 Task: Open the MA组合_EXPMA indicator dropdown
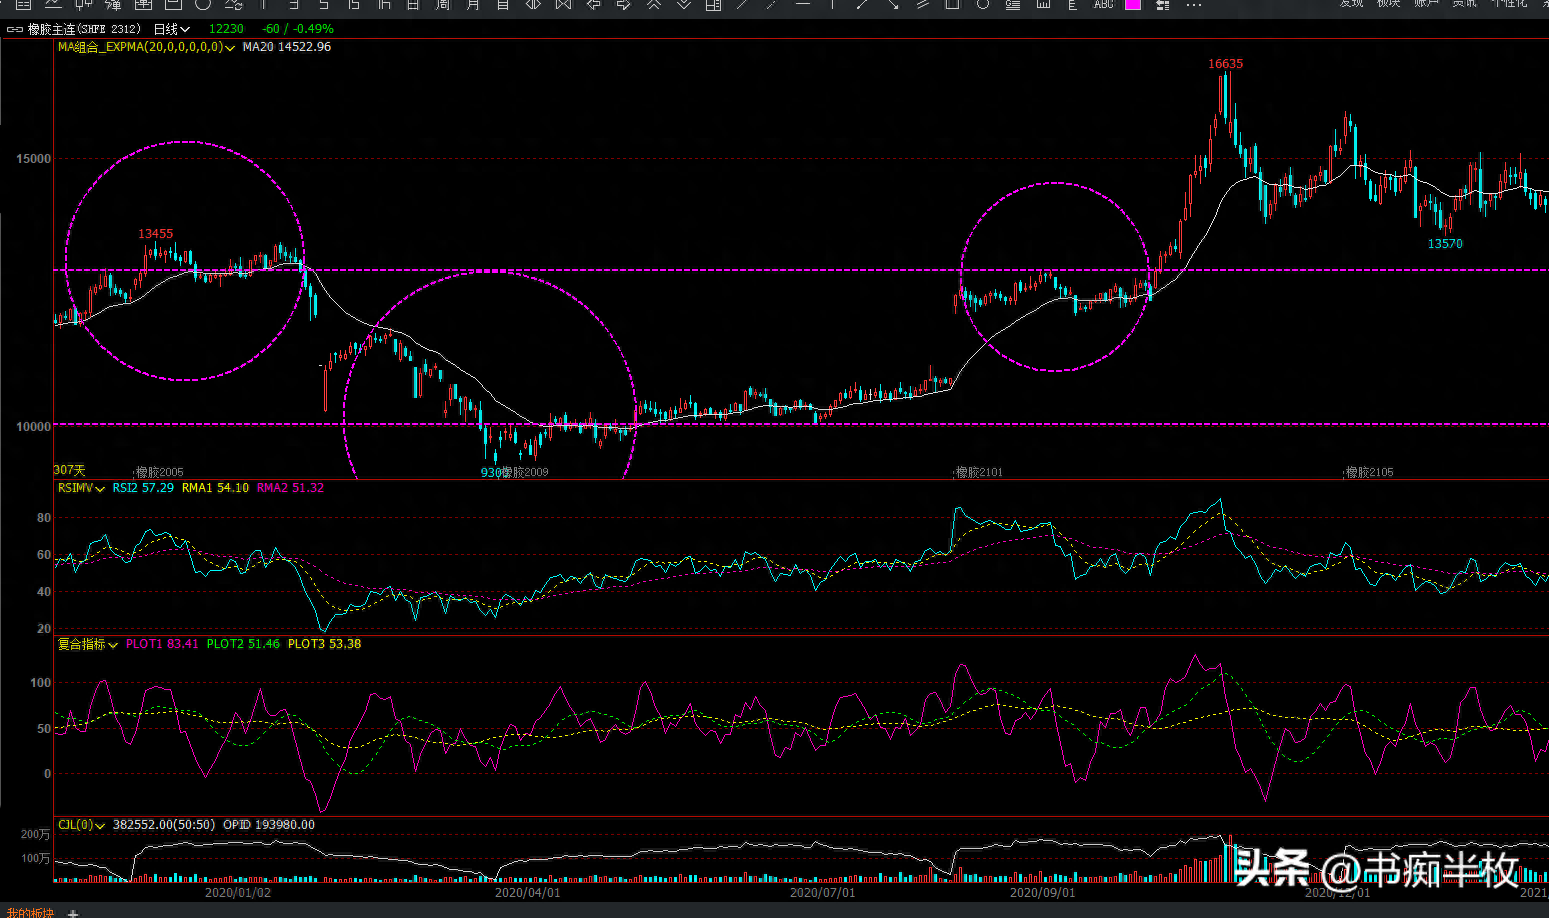[146, 47]
